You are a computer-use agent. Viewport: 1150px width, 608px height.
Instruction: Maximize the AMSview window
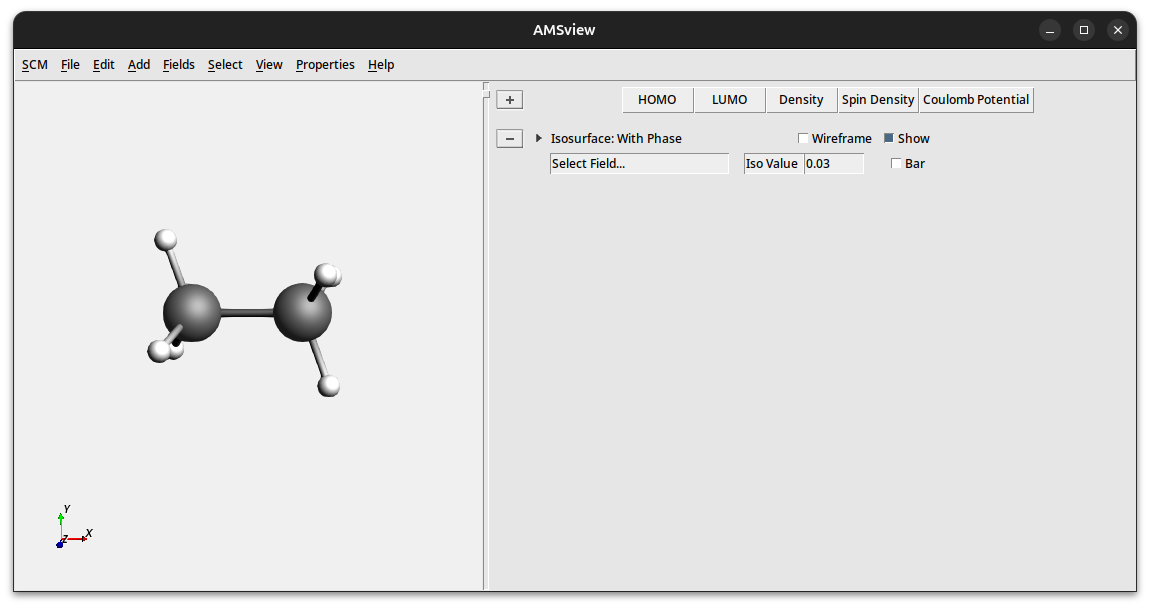[x=1084, y=30]
